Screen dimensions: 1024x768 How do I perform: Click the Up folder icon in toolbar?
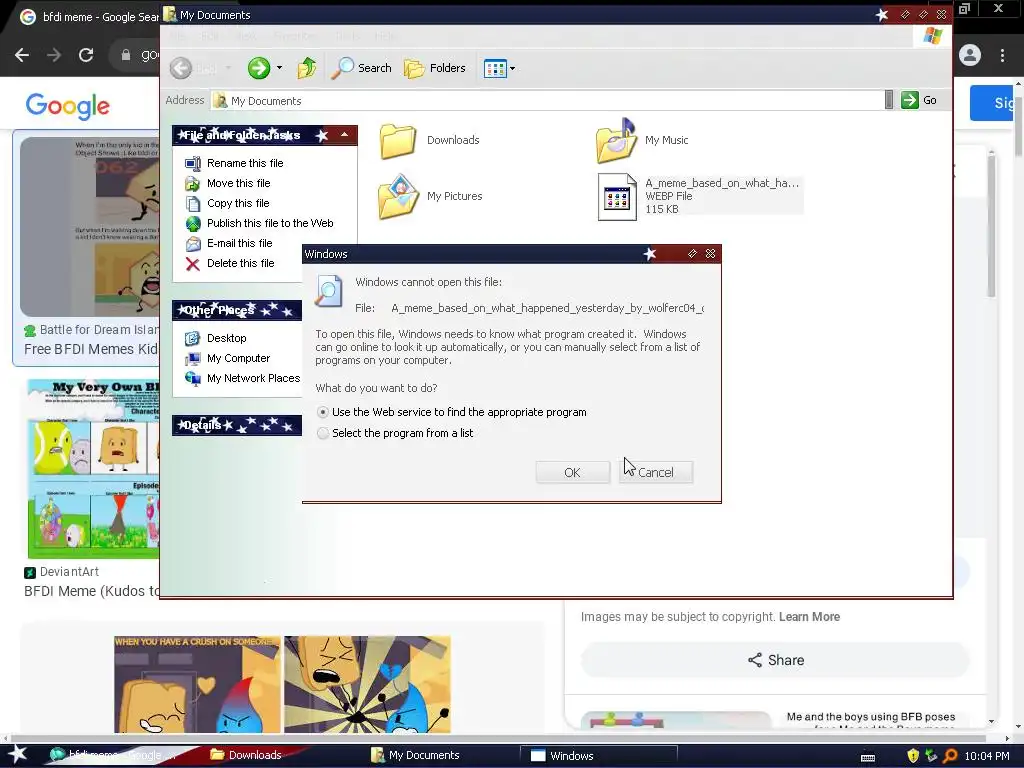click(x=307, y=68)
